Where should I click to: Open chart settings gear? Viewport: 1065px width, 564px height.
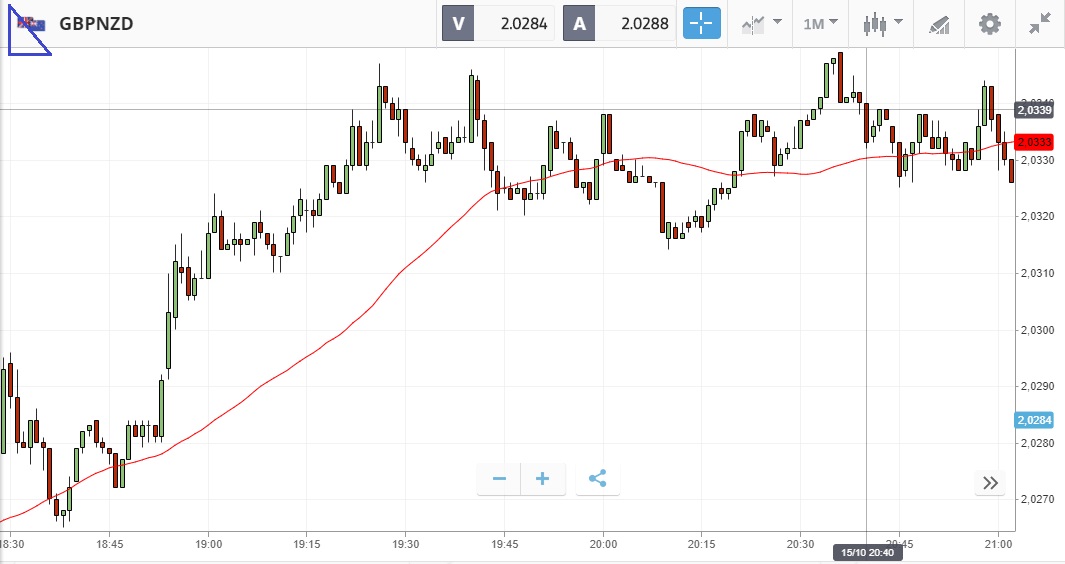point(989,23)
